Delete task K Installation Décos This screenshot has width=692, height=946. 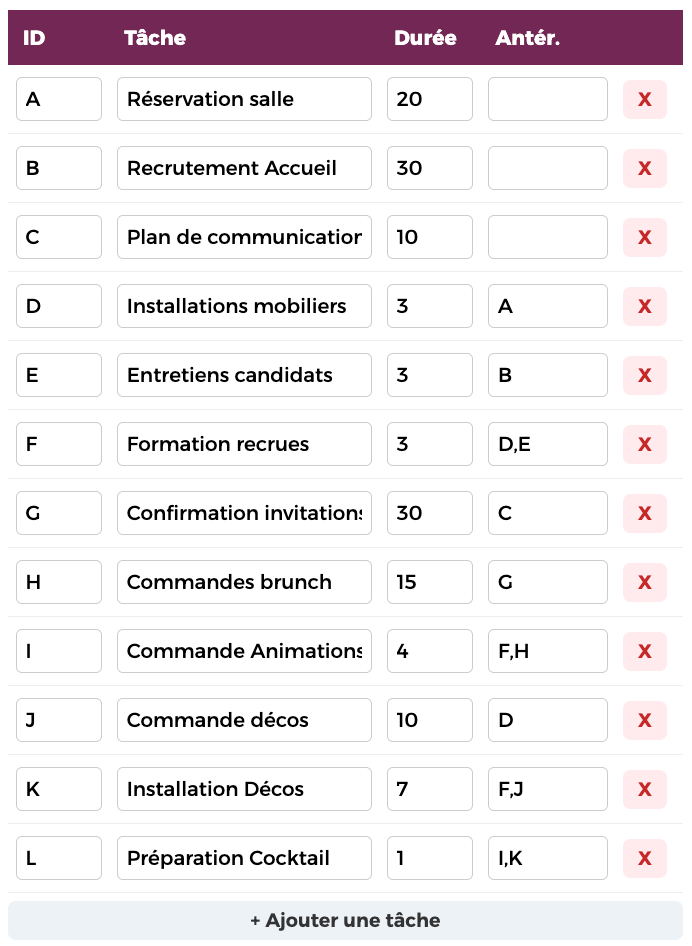click(x=644, y=789)
